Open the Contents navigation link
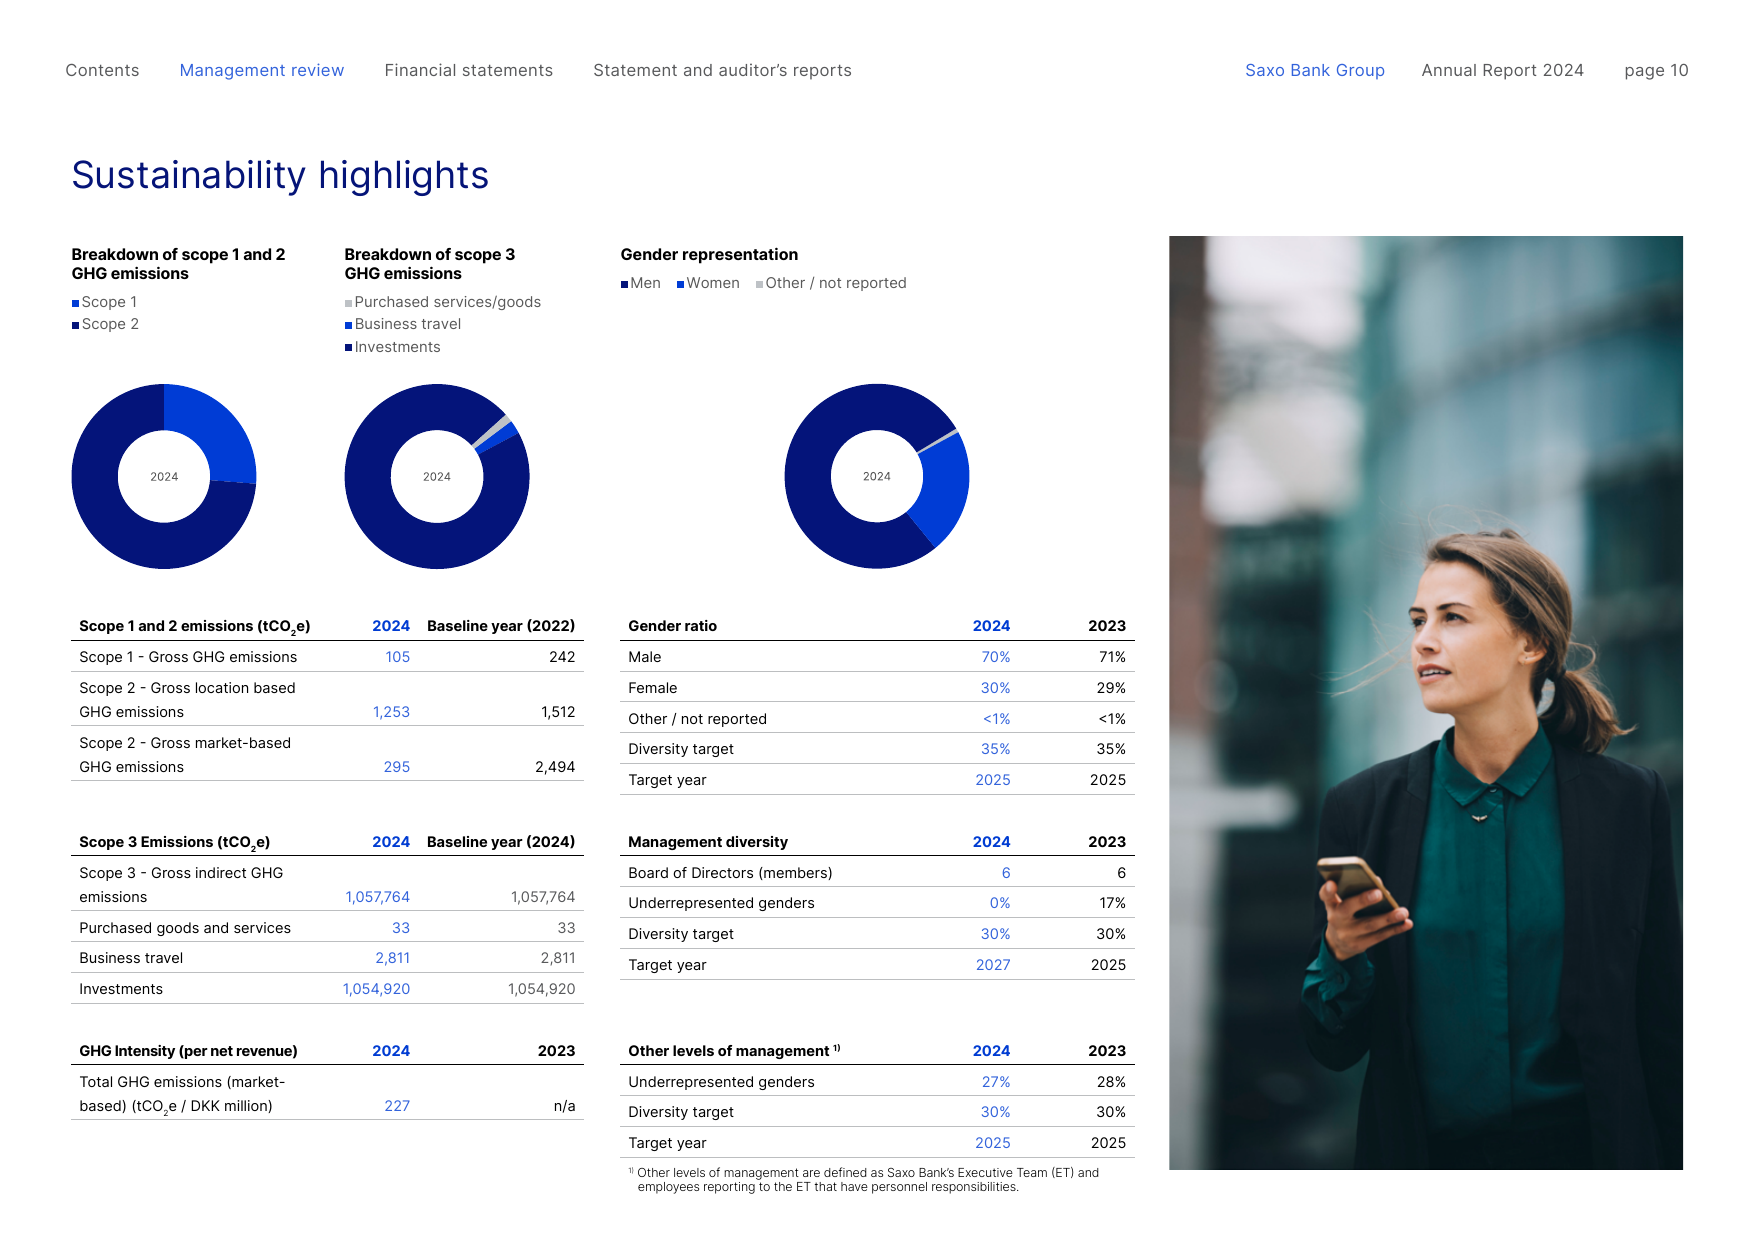Image resolution: width=1754 pixels, height=1241 pixels. [x=102, y=70]
